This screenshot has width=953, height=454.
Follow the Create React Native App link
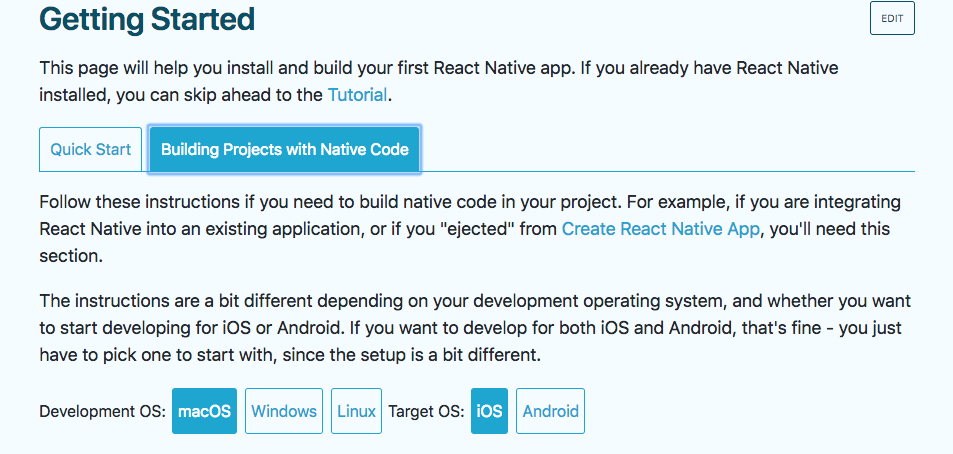(661, 229)
